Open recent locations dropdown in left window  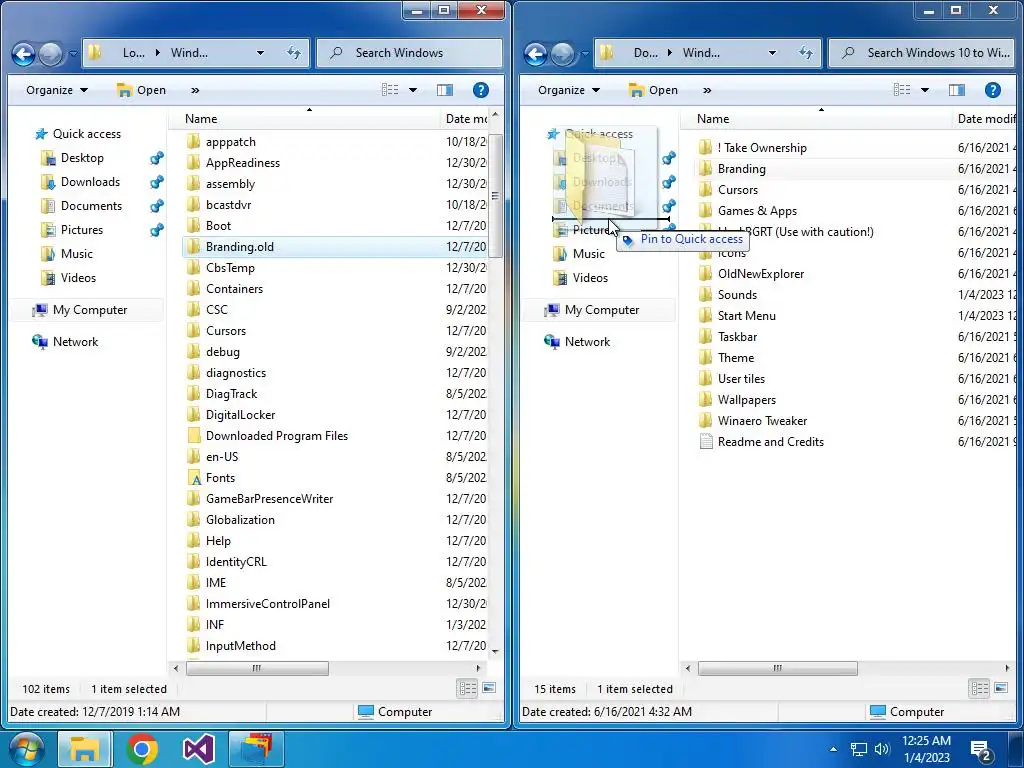pos(72,54)
